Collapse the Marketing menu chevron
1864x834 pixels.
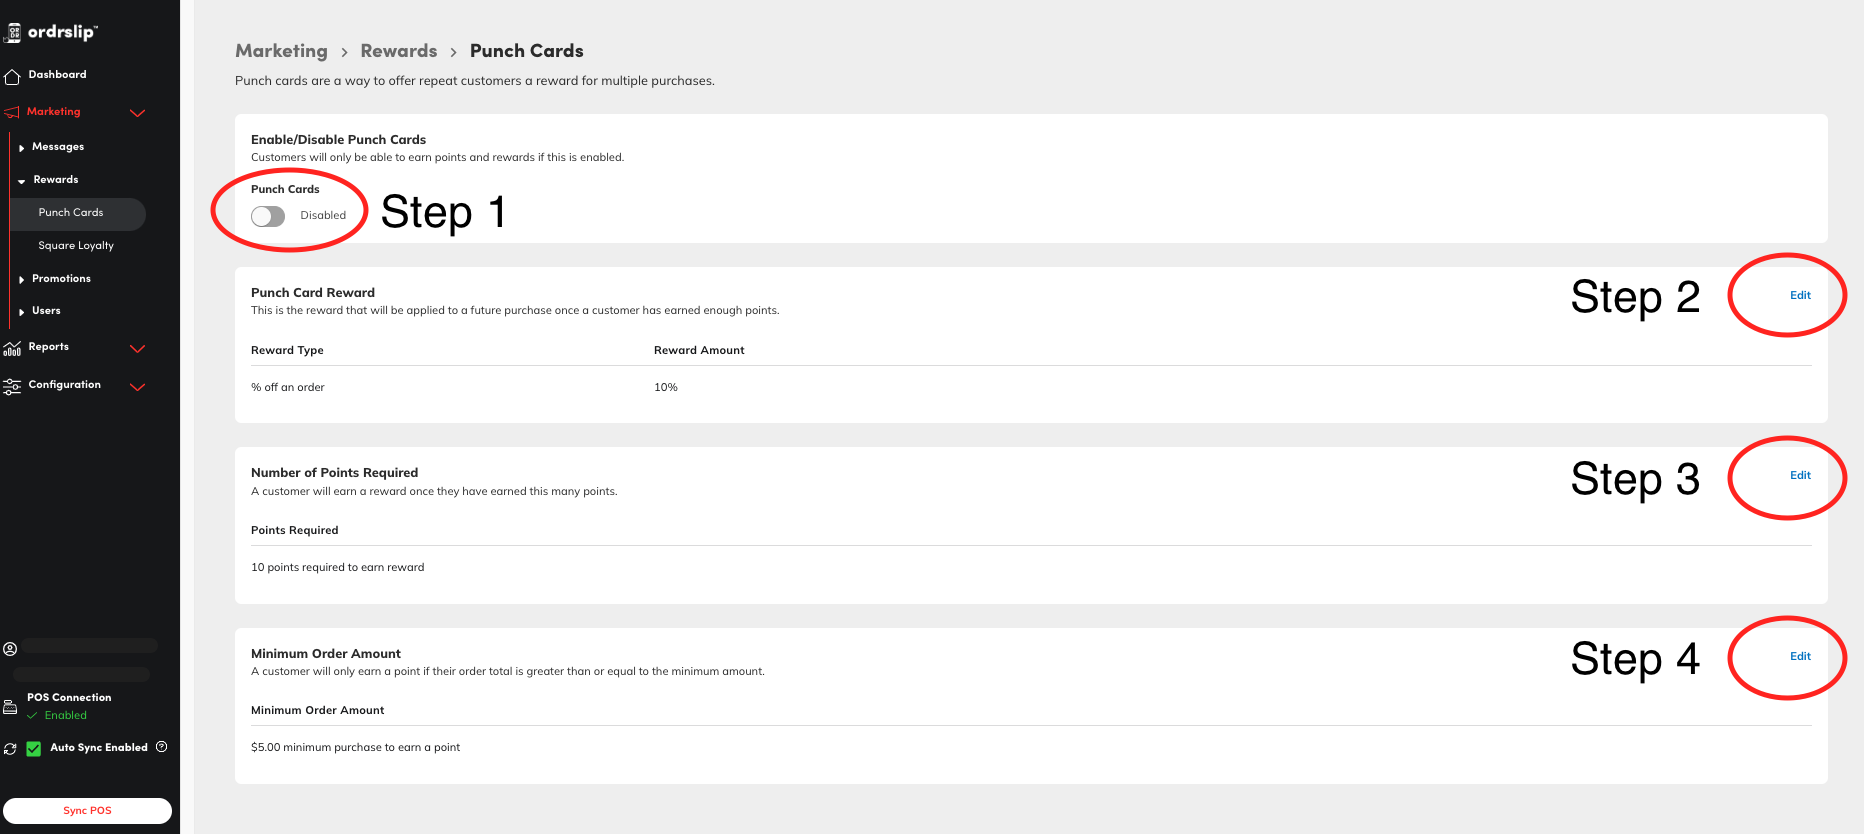(138, 113)
